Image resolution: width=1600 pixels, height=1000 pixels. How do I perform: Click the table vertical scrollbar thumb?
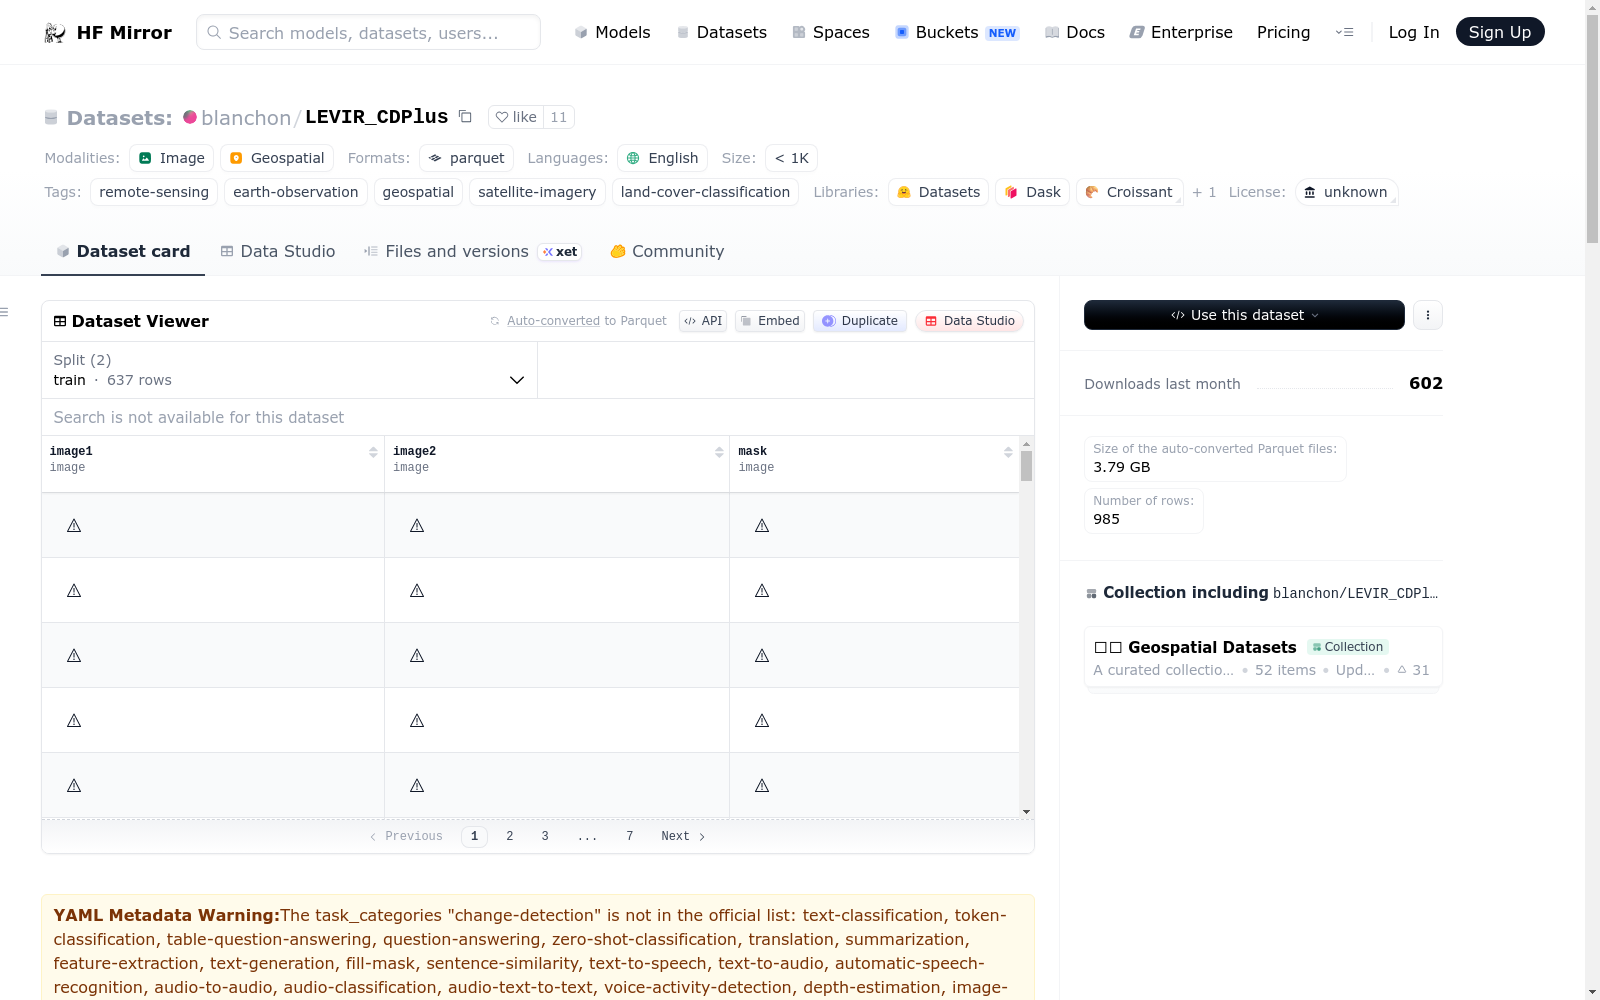coord(1026,466)
